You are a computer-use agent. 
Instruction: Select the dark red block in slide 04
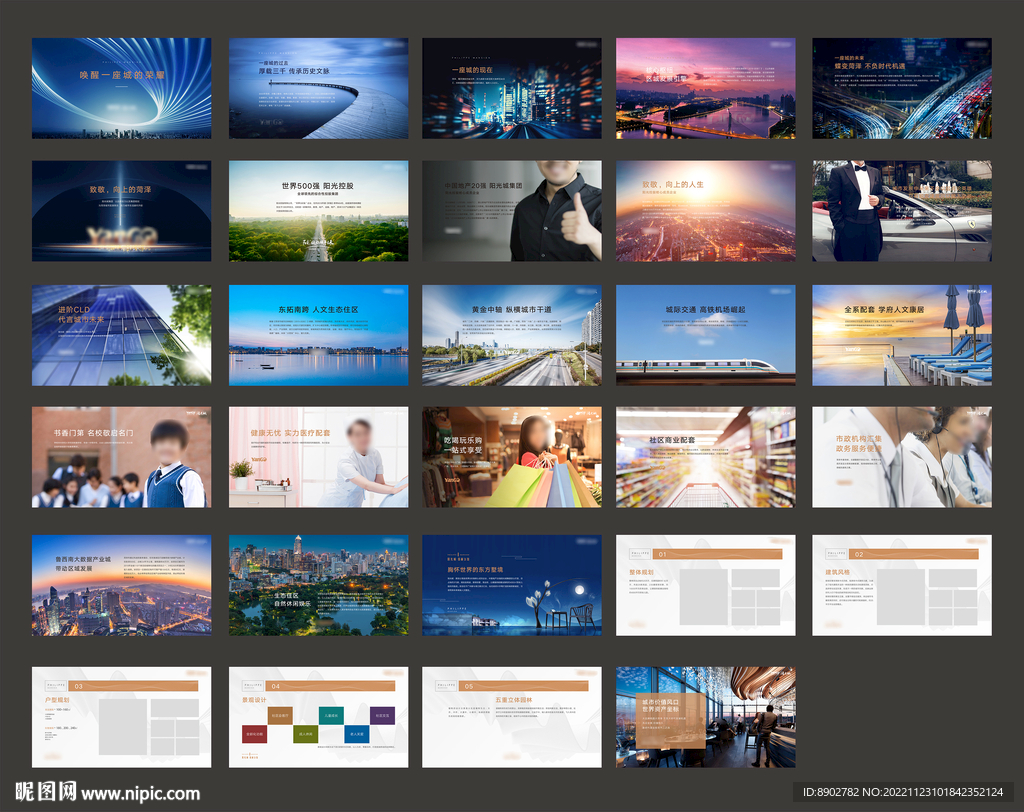tap(254, 734)
